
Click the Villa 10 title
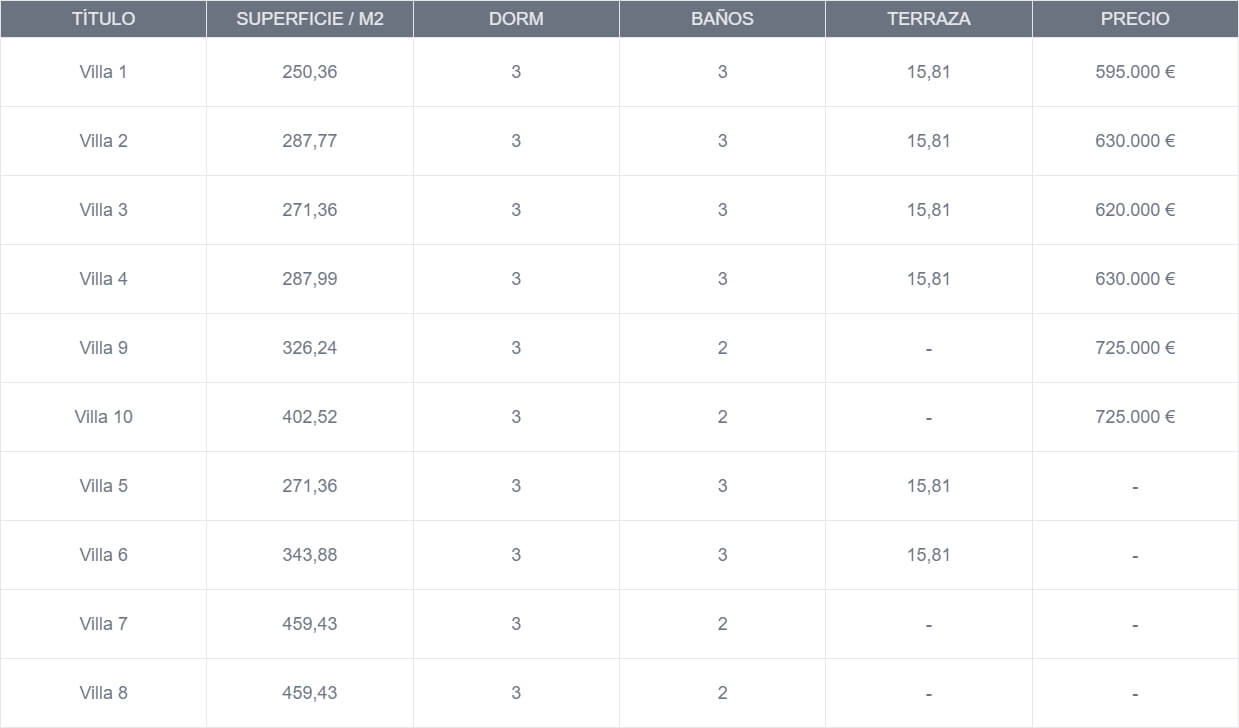pos(104,417)
